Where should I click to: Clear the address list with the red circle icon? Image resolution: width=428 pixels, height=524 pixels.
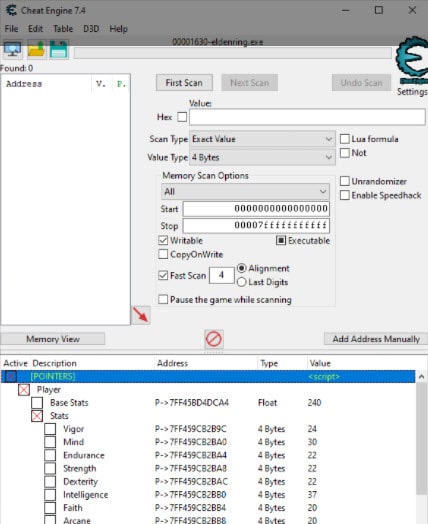pos(213,339)
